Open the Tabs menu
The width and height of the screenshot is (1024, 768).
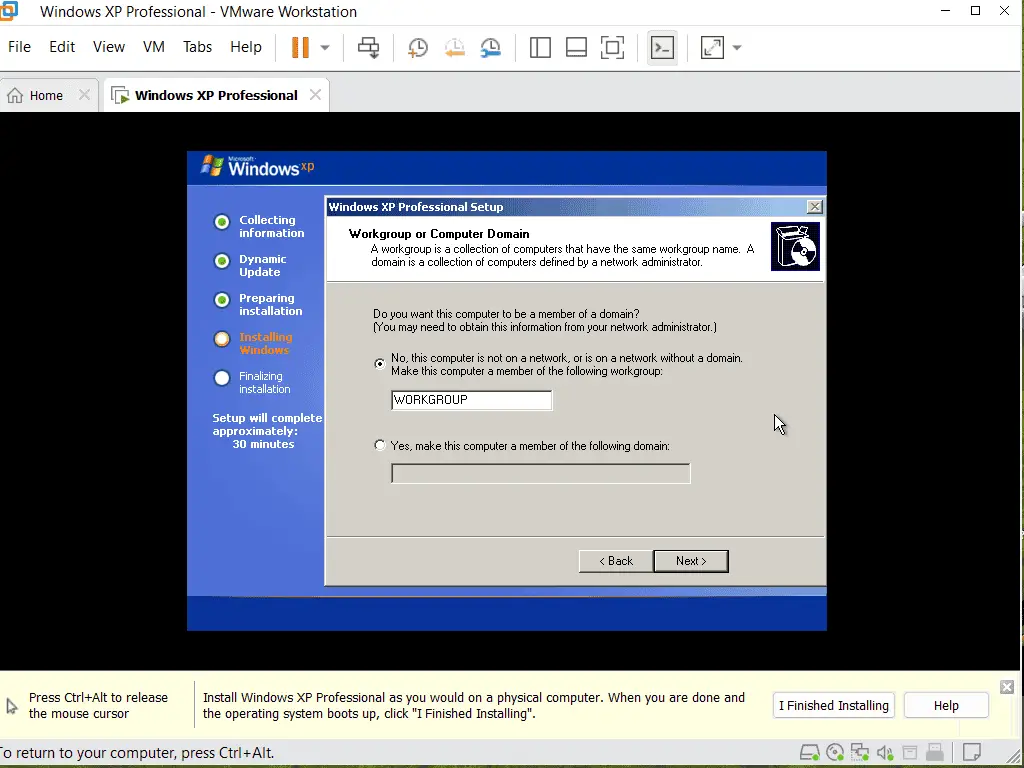[197, 47]
